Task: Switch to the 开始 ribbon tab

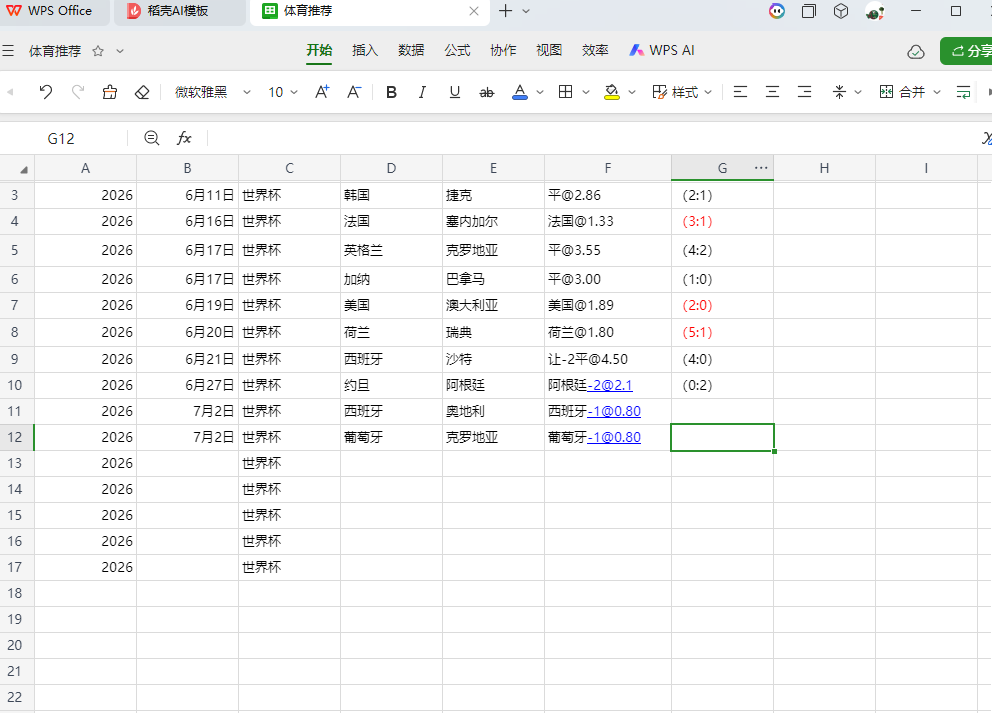Action: [319, 50]
